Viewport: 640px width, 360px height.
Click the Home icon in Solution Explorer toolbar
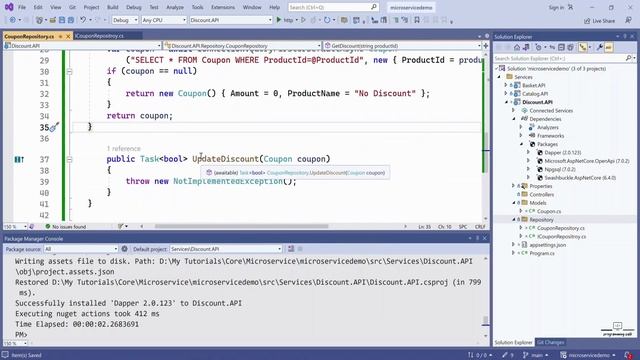click(x=517, y=48)
